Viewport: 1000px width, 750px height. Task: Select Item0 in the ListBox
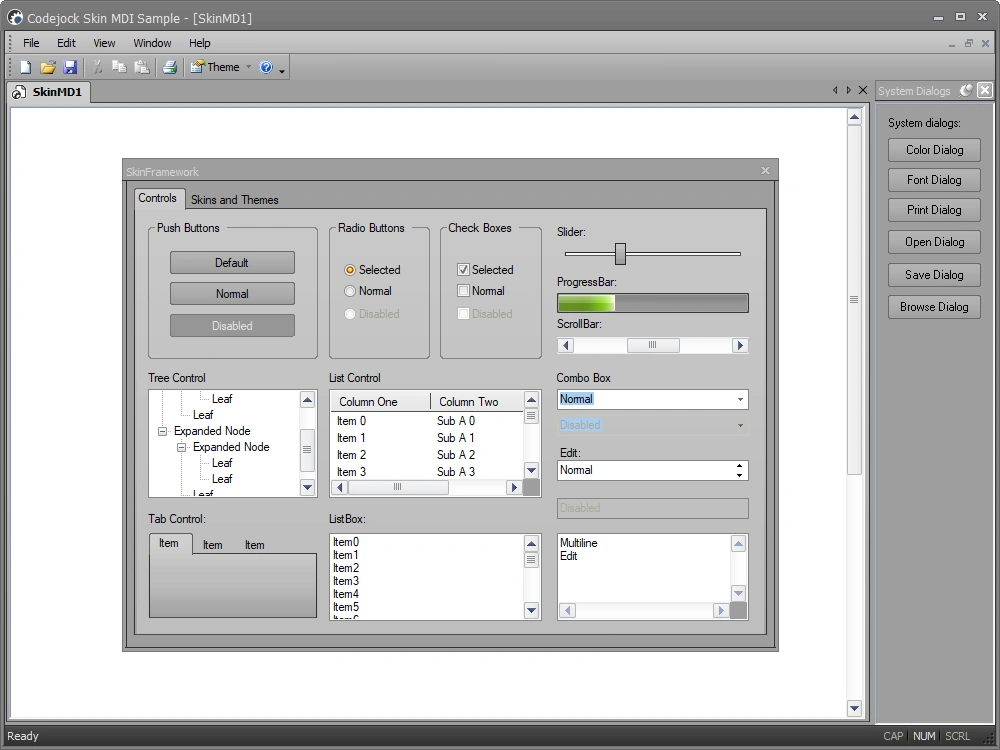click(346, 542)
